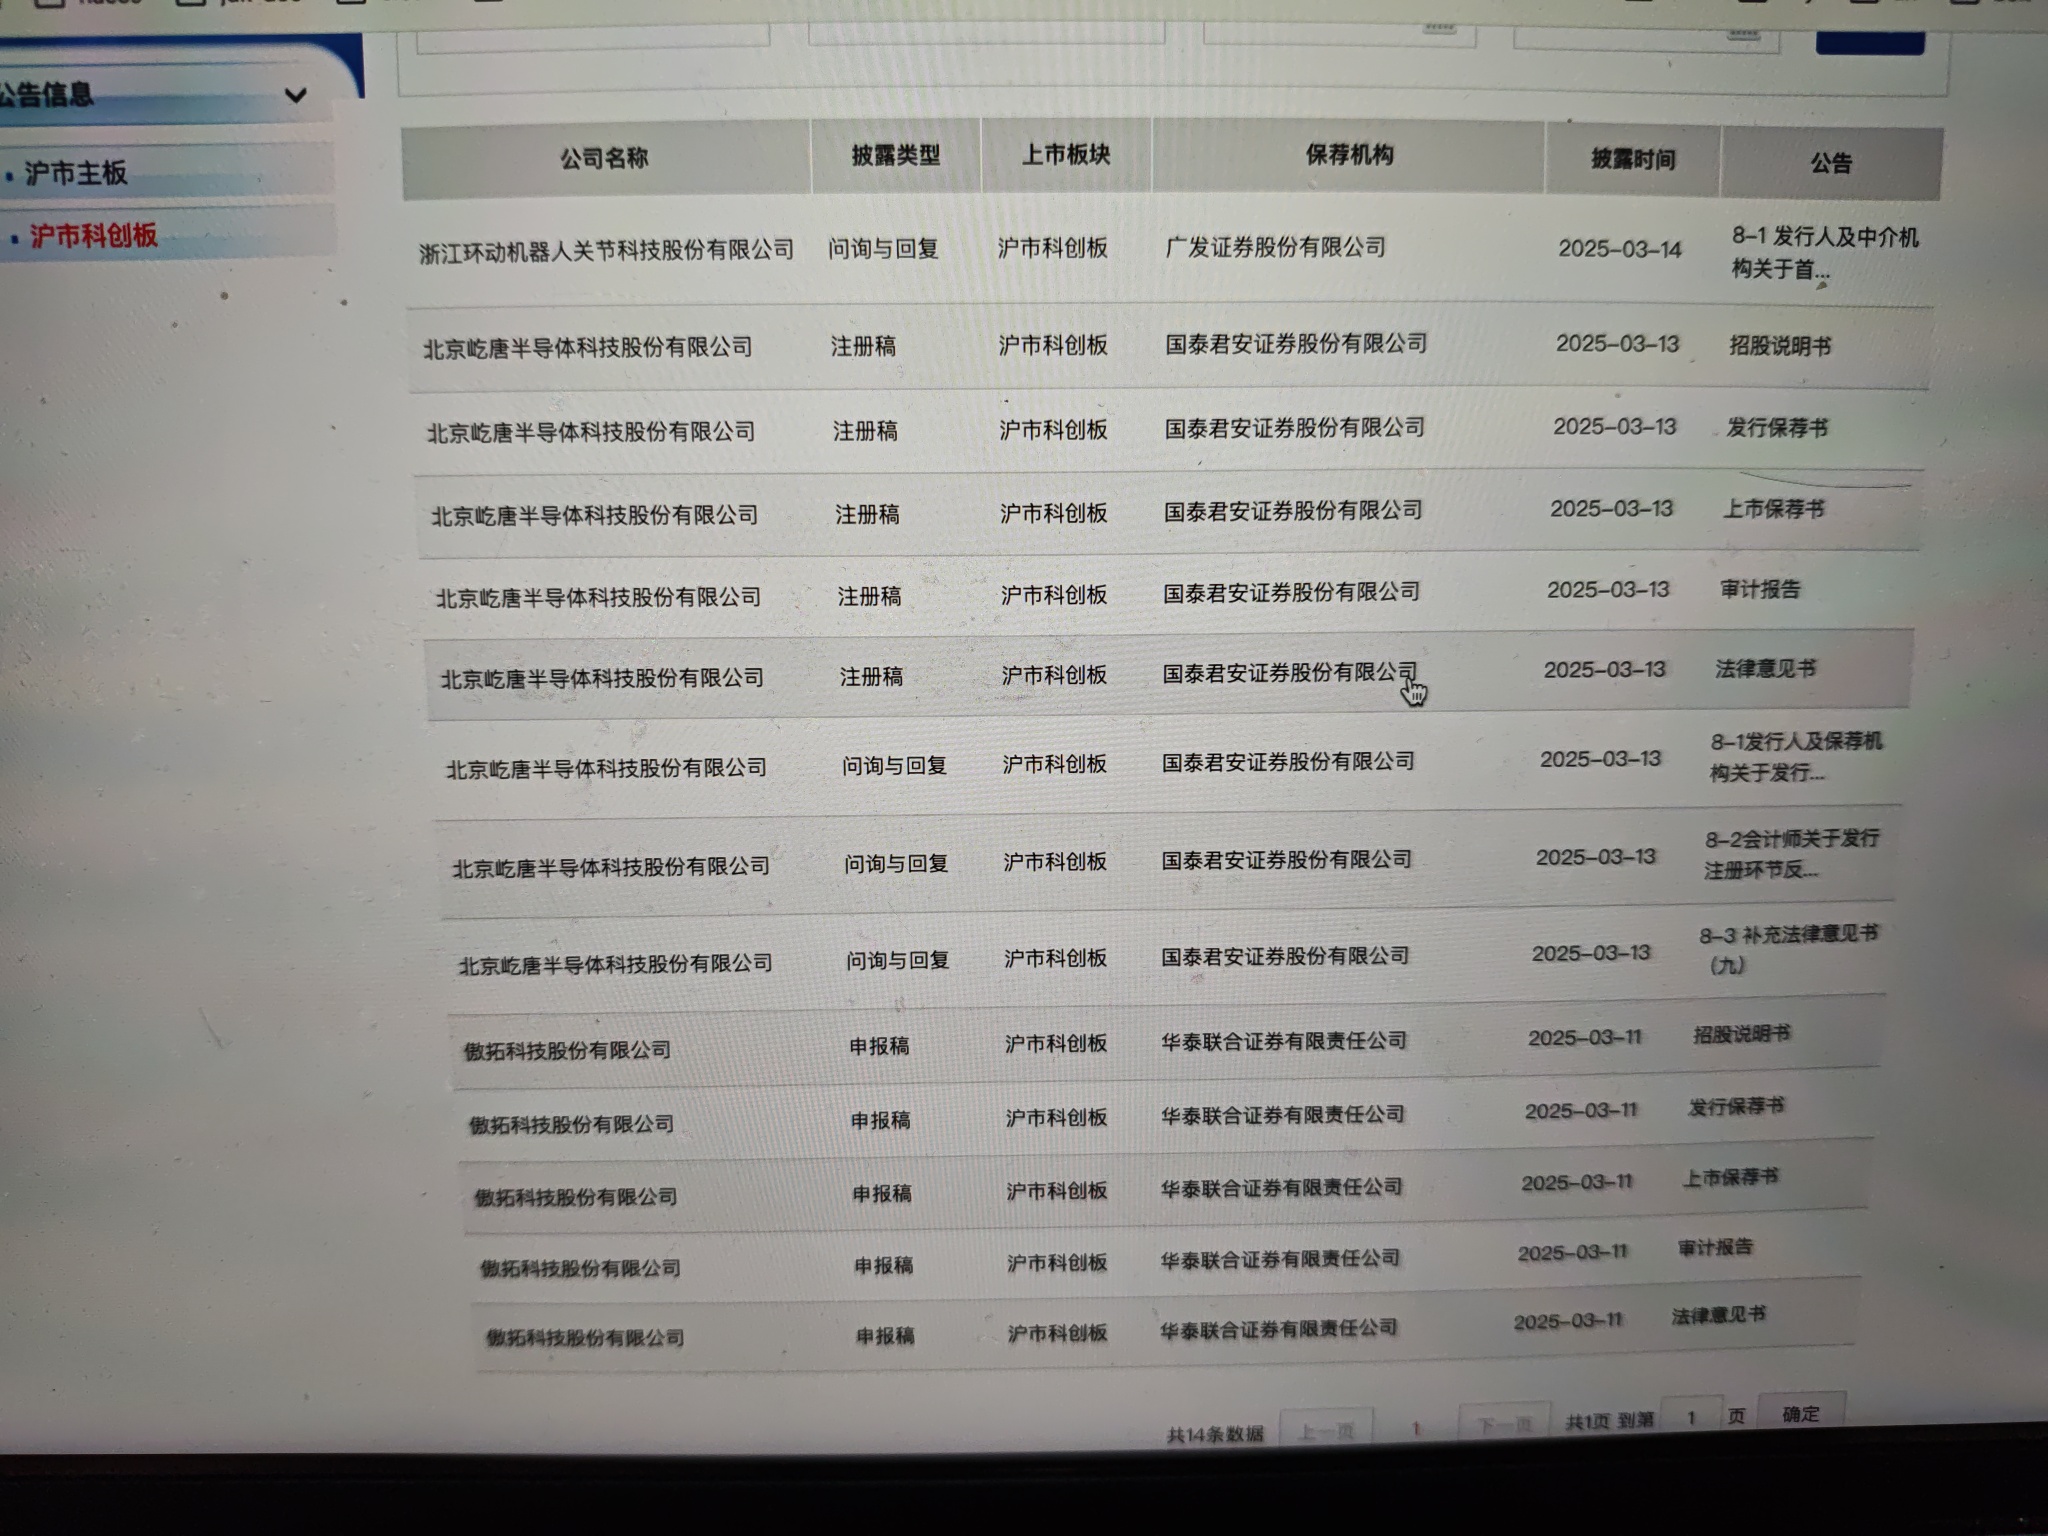Open 北京屹唐半导体 上市保荐书 announcement
2048x1536 pixels.
[x=1773, y=509]
